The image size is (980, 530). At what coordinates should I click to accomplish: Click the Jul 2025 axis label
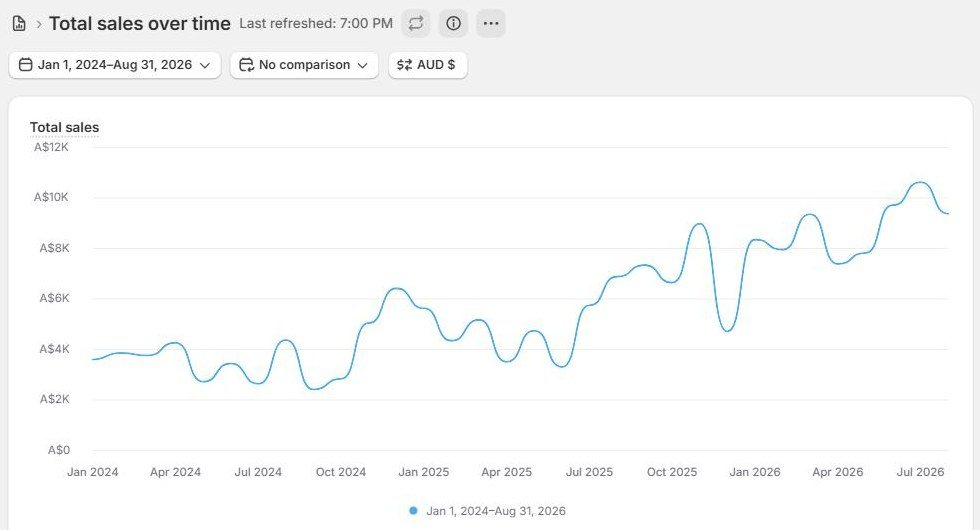589,472
